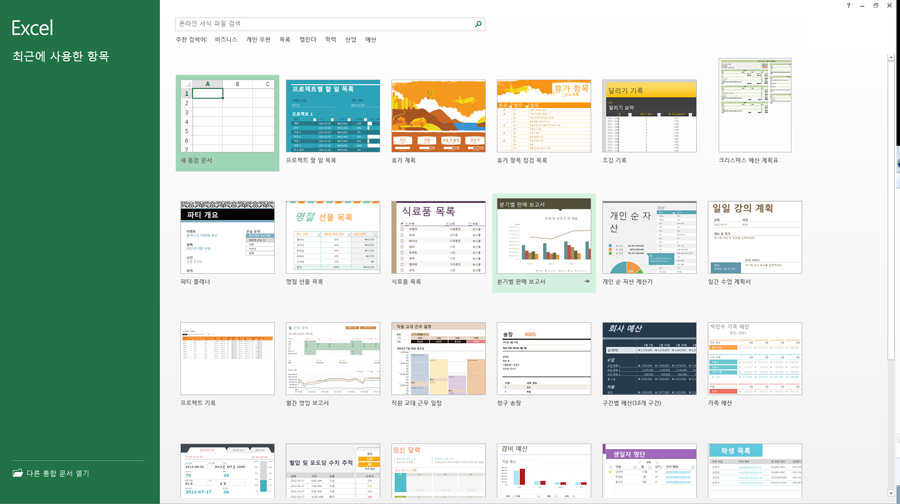Click the scrollbar up arrow
The image size is (900, 504).
891,57
